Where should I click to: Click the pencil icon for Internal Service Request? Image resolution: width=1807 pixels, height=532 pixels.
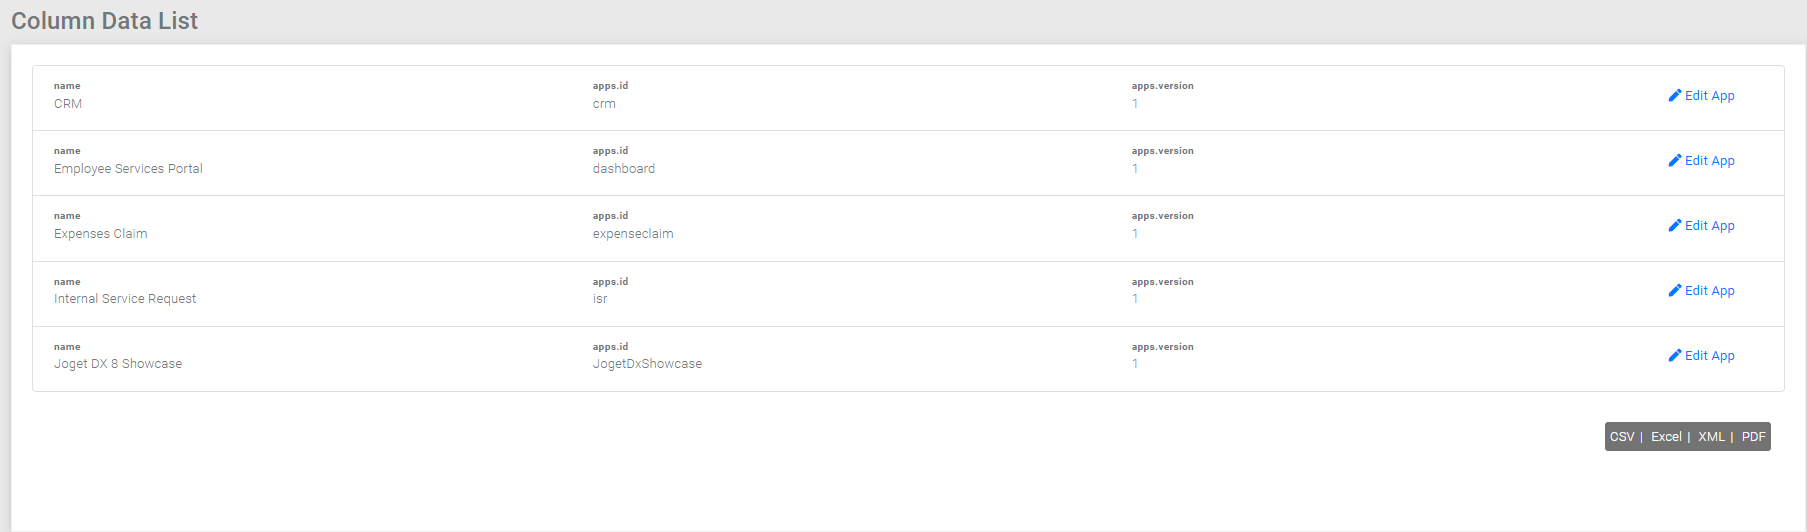click(x=1674, y=291)
